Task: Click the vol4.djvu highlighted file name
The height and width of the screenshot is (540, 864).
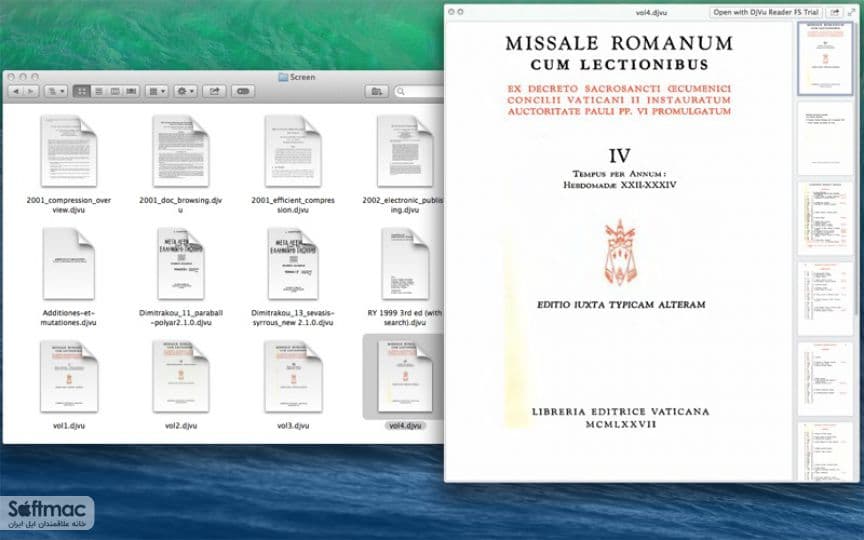Action: pyautogui.click(x=405, y=426)
